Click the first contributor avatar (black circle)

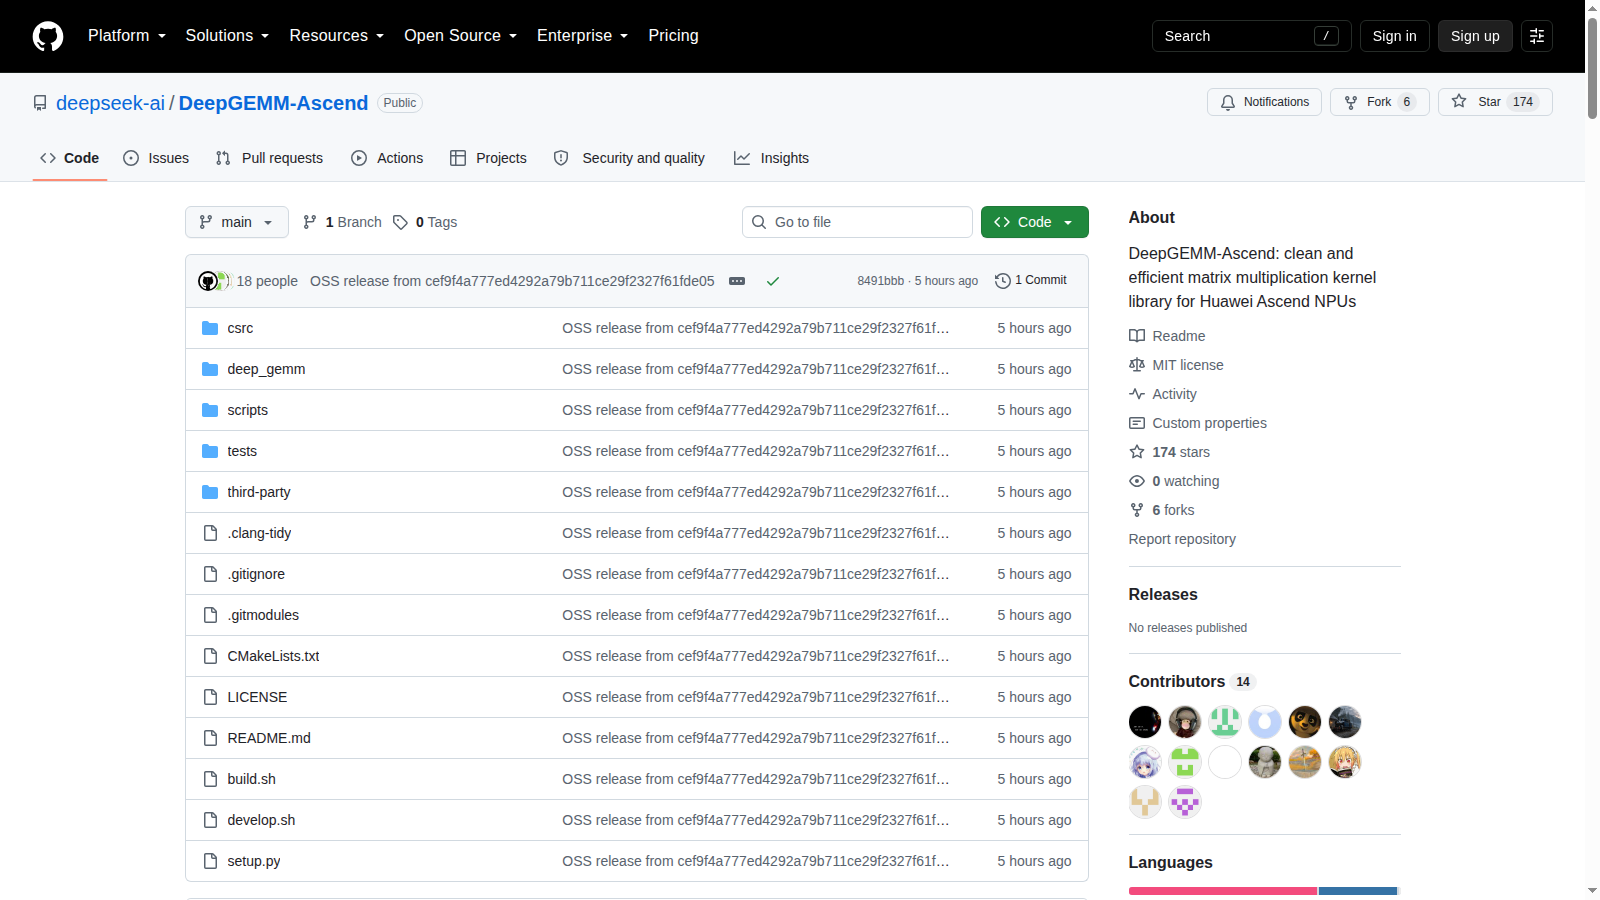(x=1145, y=722)
